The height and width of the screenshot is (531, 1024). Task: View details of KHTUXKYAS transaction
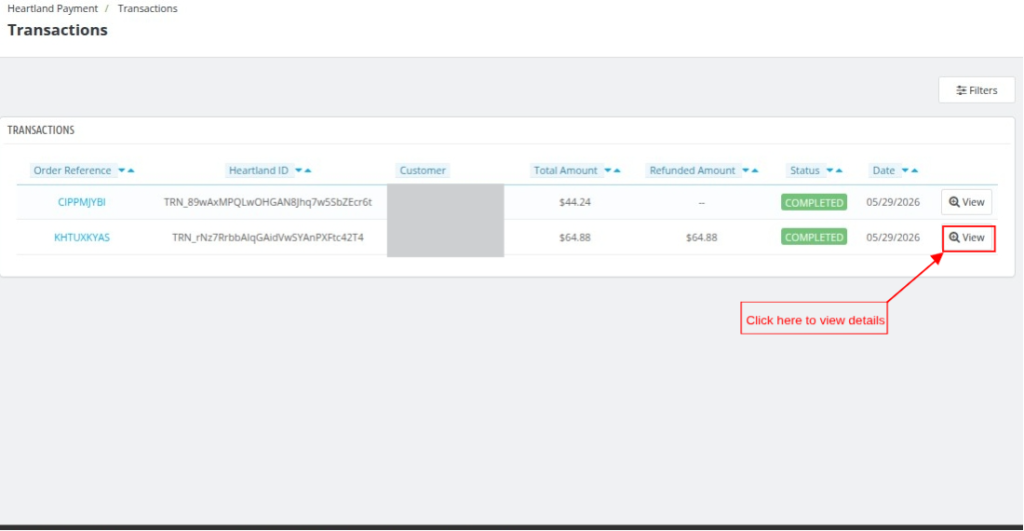[968, 238]
